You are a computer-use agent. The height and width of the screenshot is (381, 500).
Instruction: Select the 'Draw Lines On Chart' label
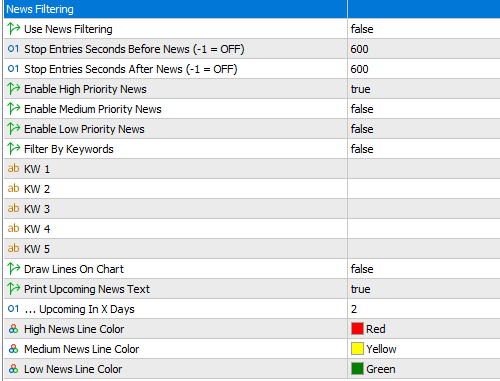[x=74, y=269]
